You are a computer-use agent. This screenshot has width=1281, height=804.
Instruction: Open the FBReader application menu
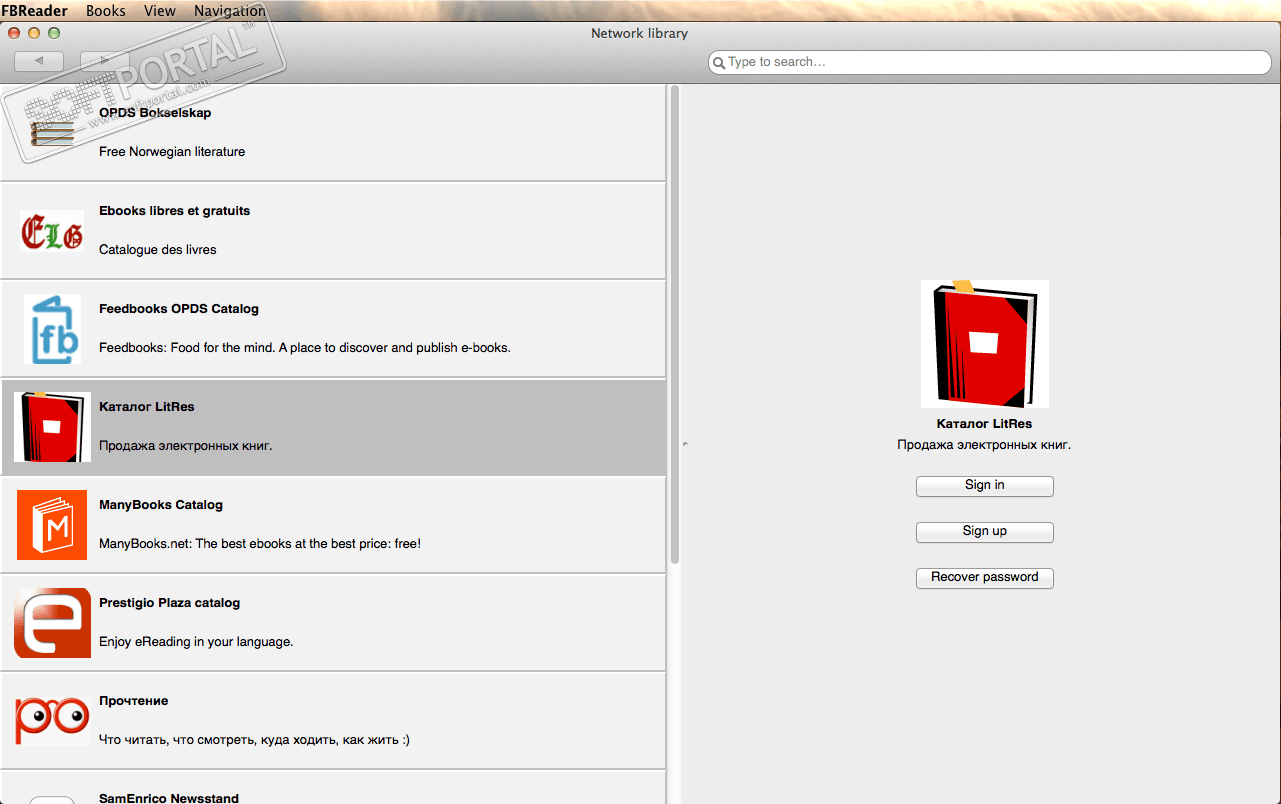pos(35,11)
